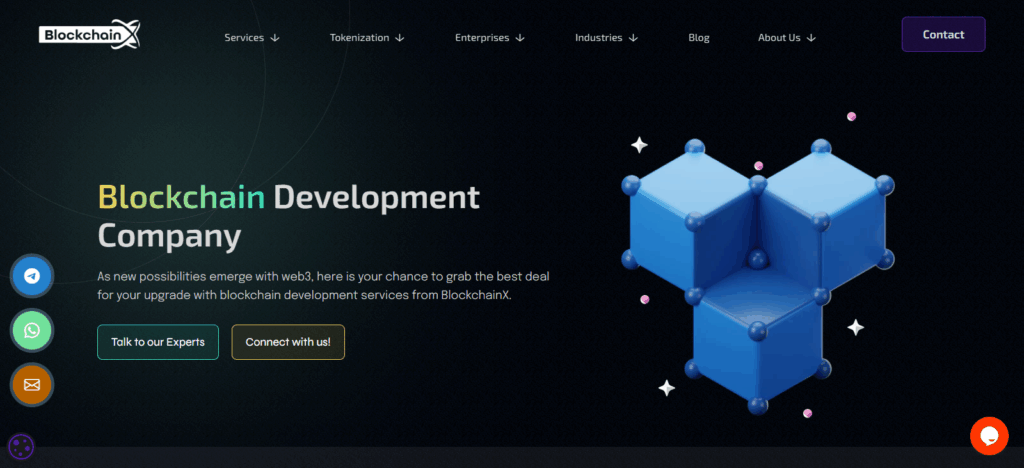The height and width of the screenshot is (468, 1024).
Task: Expand the Enterprises dropdown menu
Action: point(489,38)
